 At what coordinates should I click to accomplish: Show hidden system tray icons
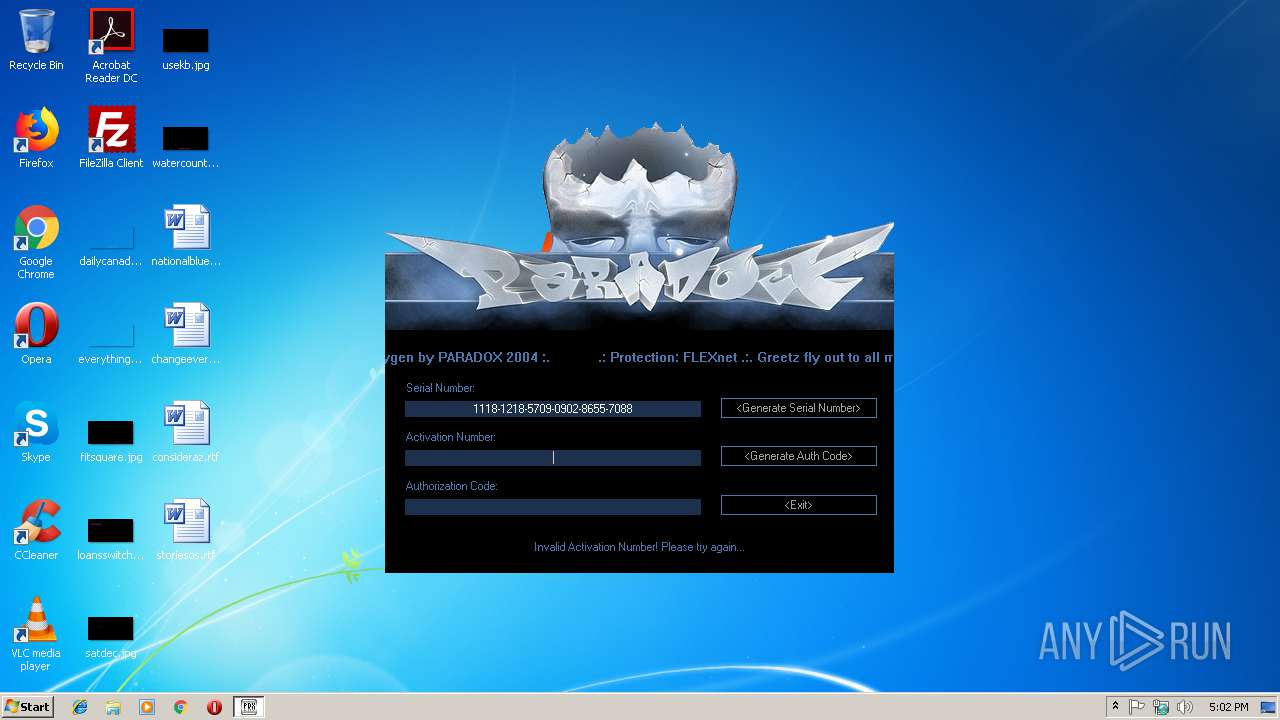pos(1115,707)
